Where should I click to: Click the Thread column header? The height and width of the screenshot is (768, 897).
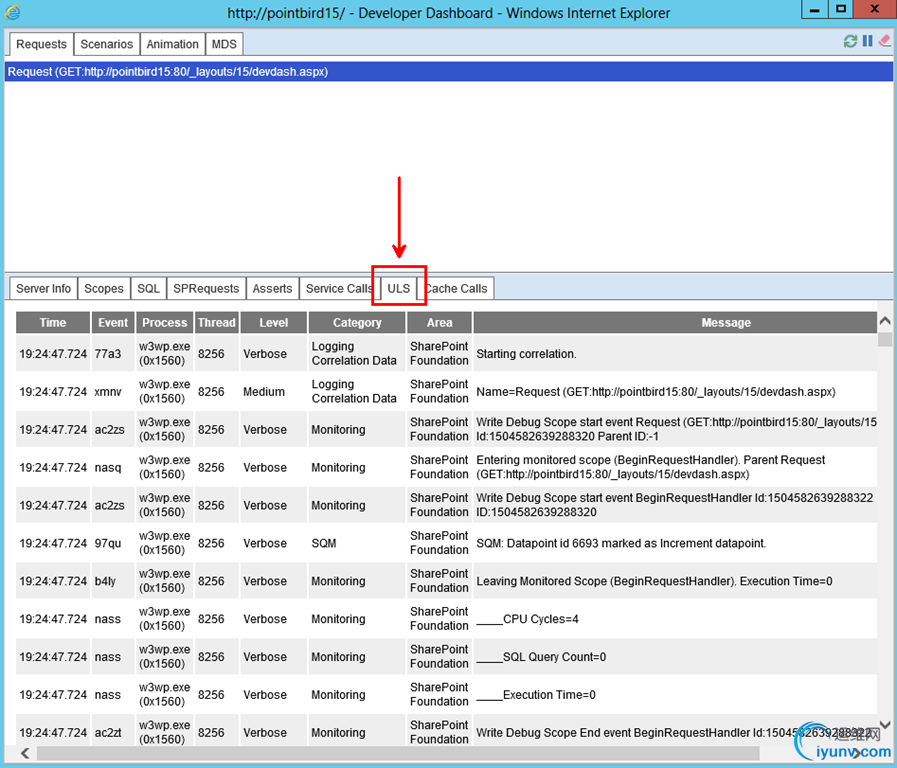[216, 323]
